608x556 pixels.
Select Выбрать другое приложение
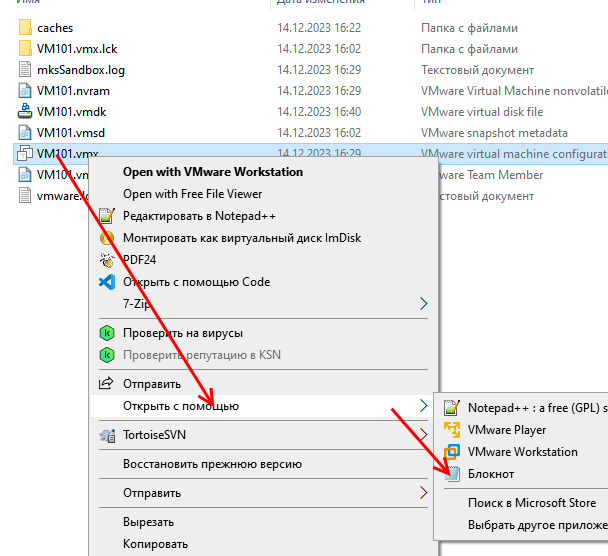537,525
